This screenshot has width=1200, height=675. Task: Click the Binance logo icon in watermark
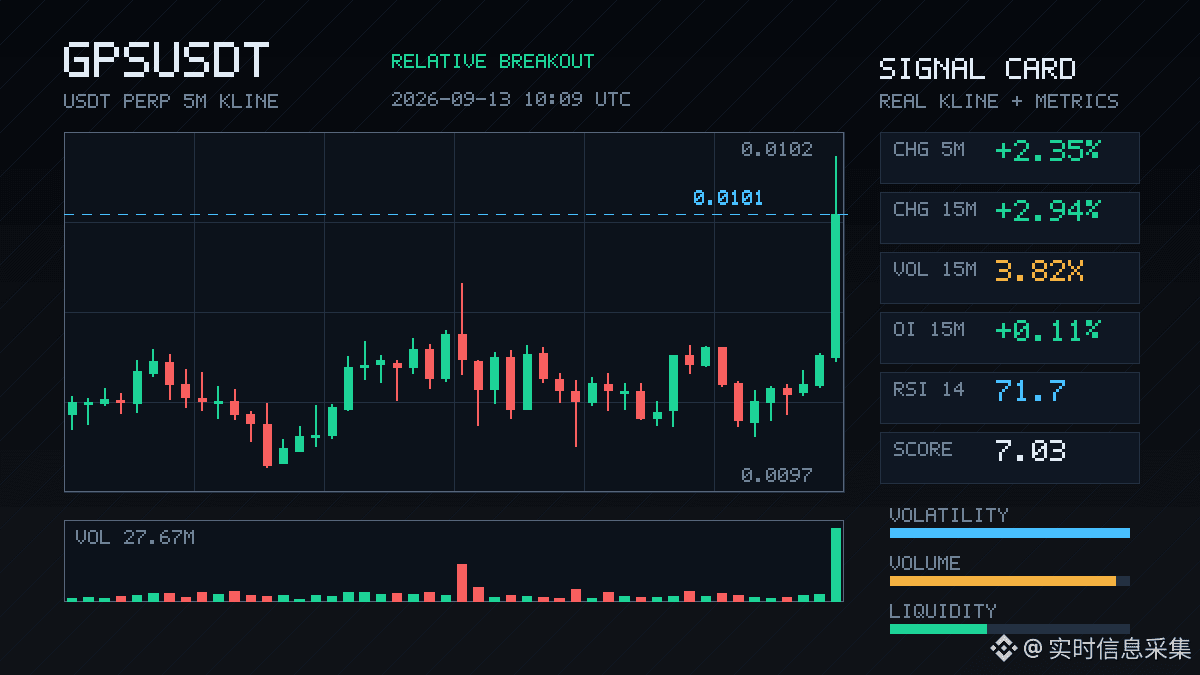click(x=1004, y=649)
